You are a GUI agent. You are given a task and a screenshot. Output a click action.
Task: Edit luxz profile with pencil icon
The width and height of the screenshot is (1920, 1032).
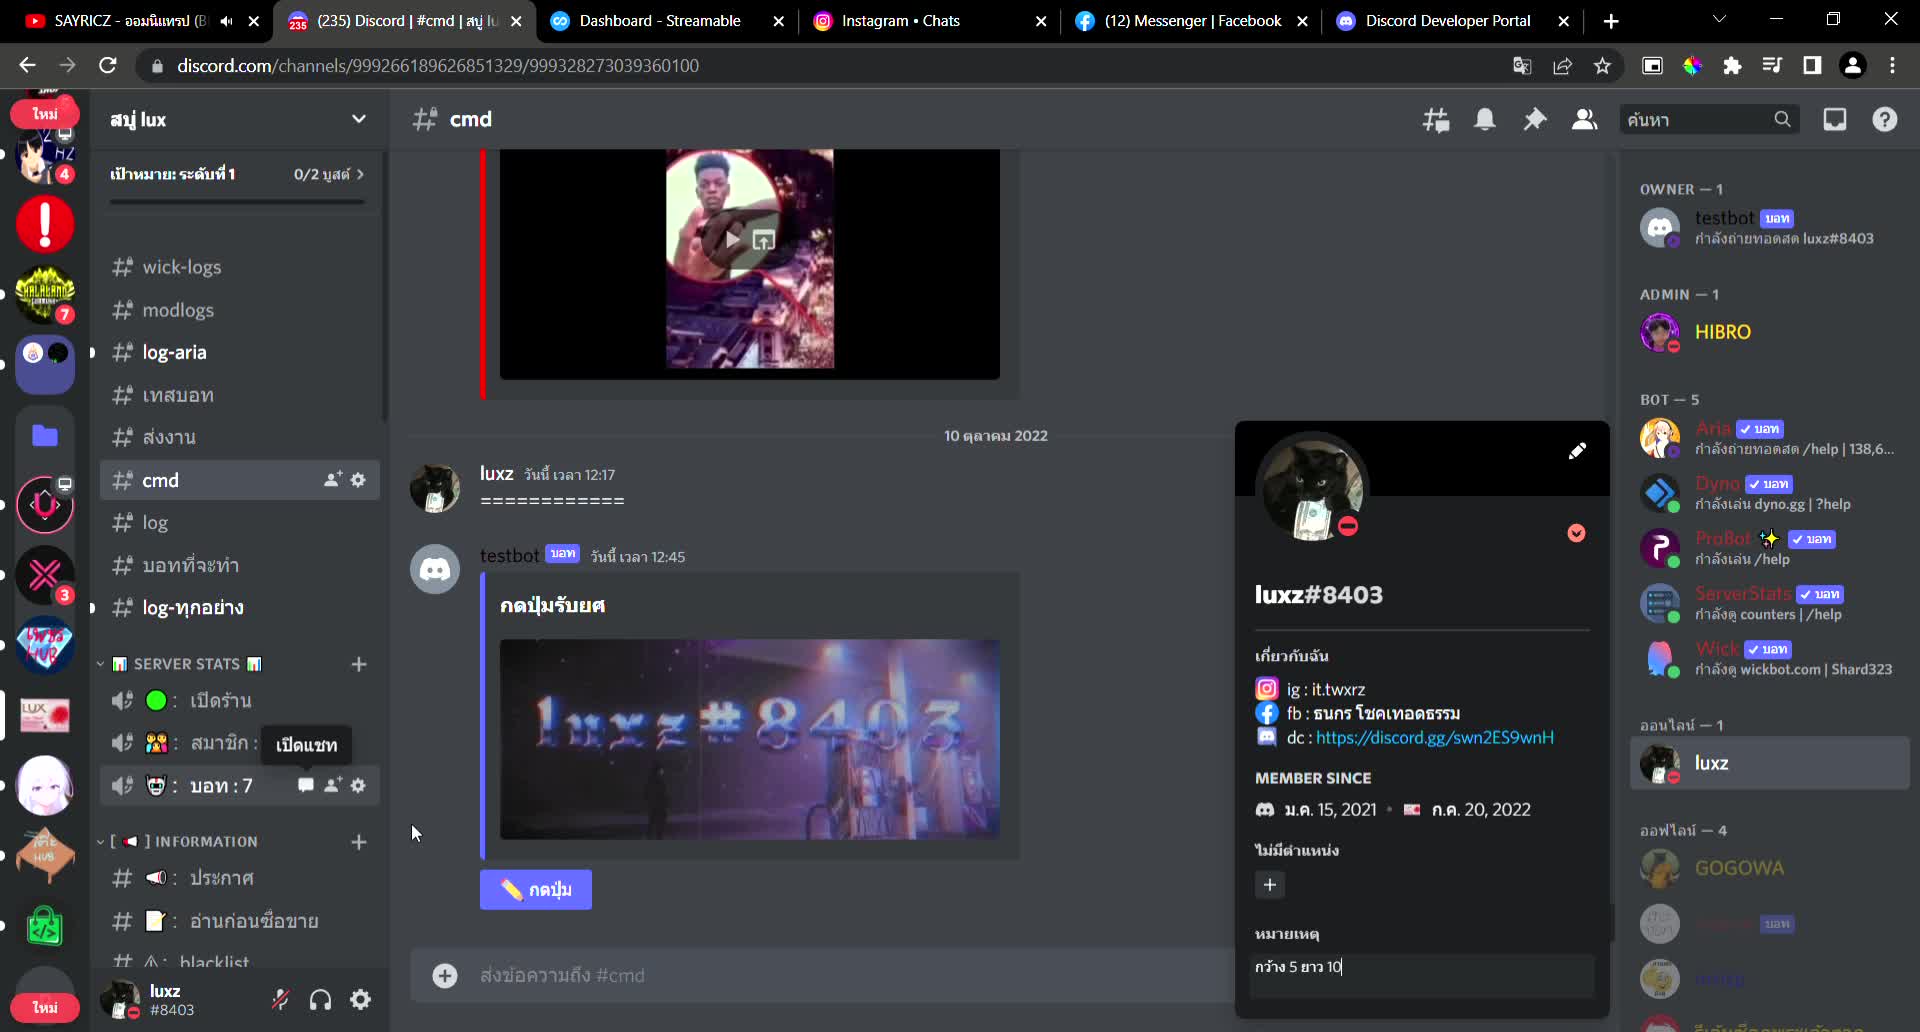click(1577, 451)
